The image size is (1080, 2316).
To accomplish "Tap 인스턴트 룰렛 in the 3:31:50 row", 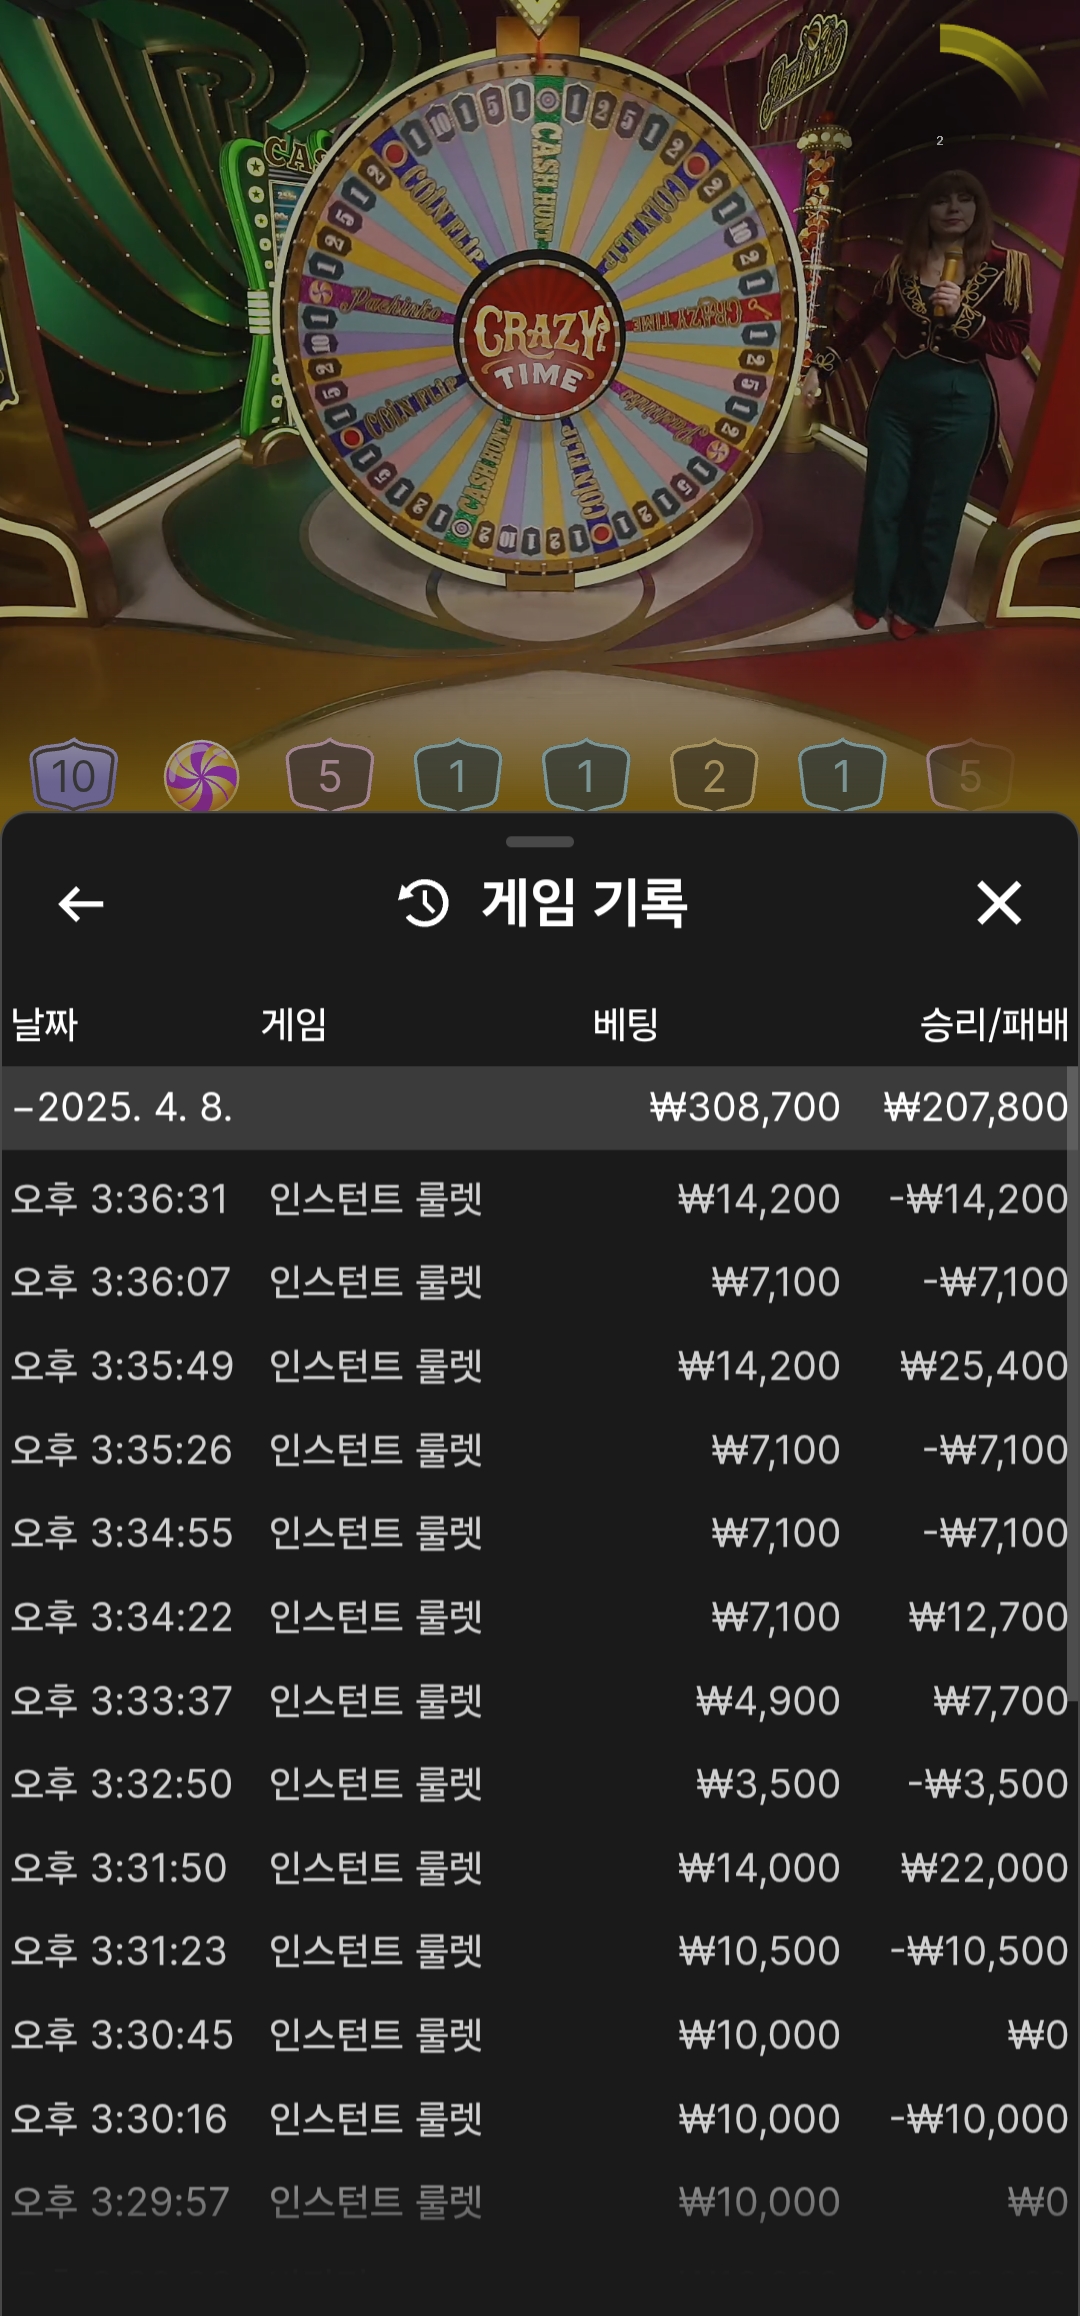I will tap(376, 1868).
